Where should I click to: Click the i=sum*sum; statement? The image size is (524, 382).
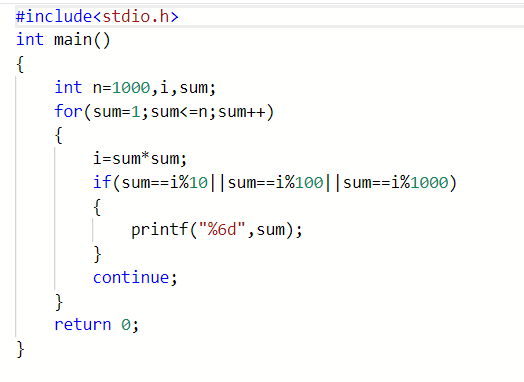140,158
